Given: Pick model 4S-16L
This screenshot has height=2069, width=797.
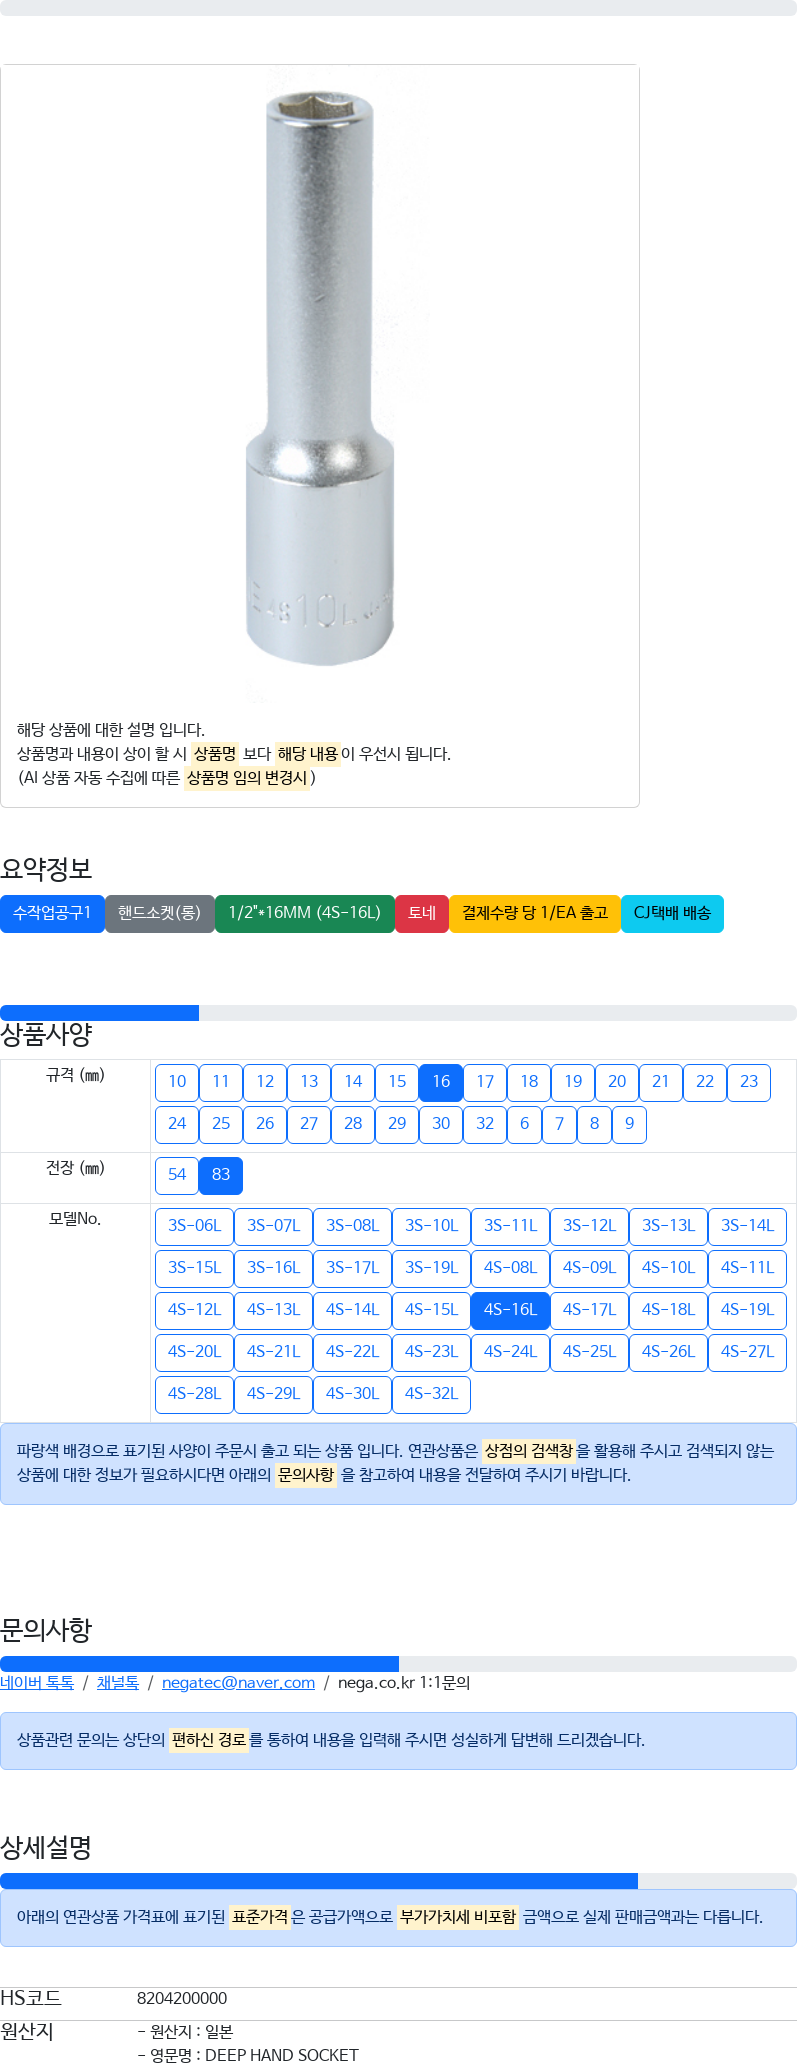Looking at the screenshot, I should (x=510, y=1310).
